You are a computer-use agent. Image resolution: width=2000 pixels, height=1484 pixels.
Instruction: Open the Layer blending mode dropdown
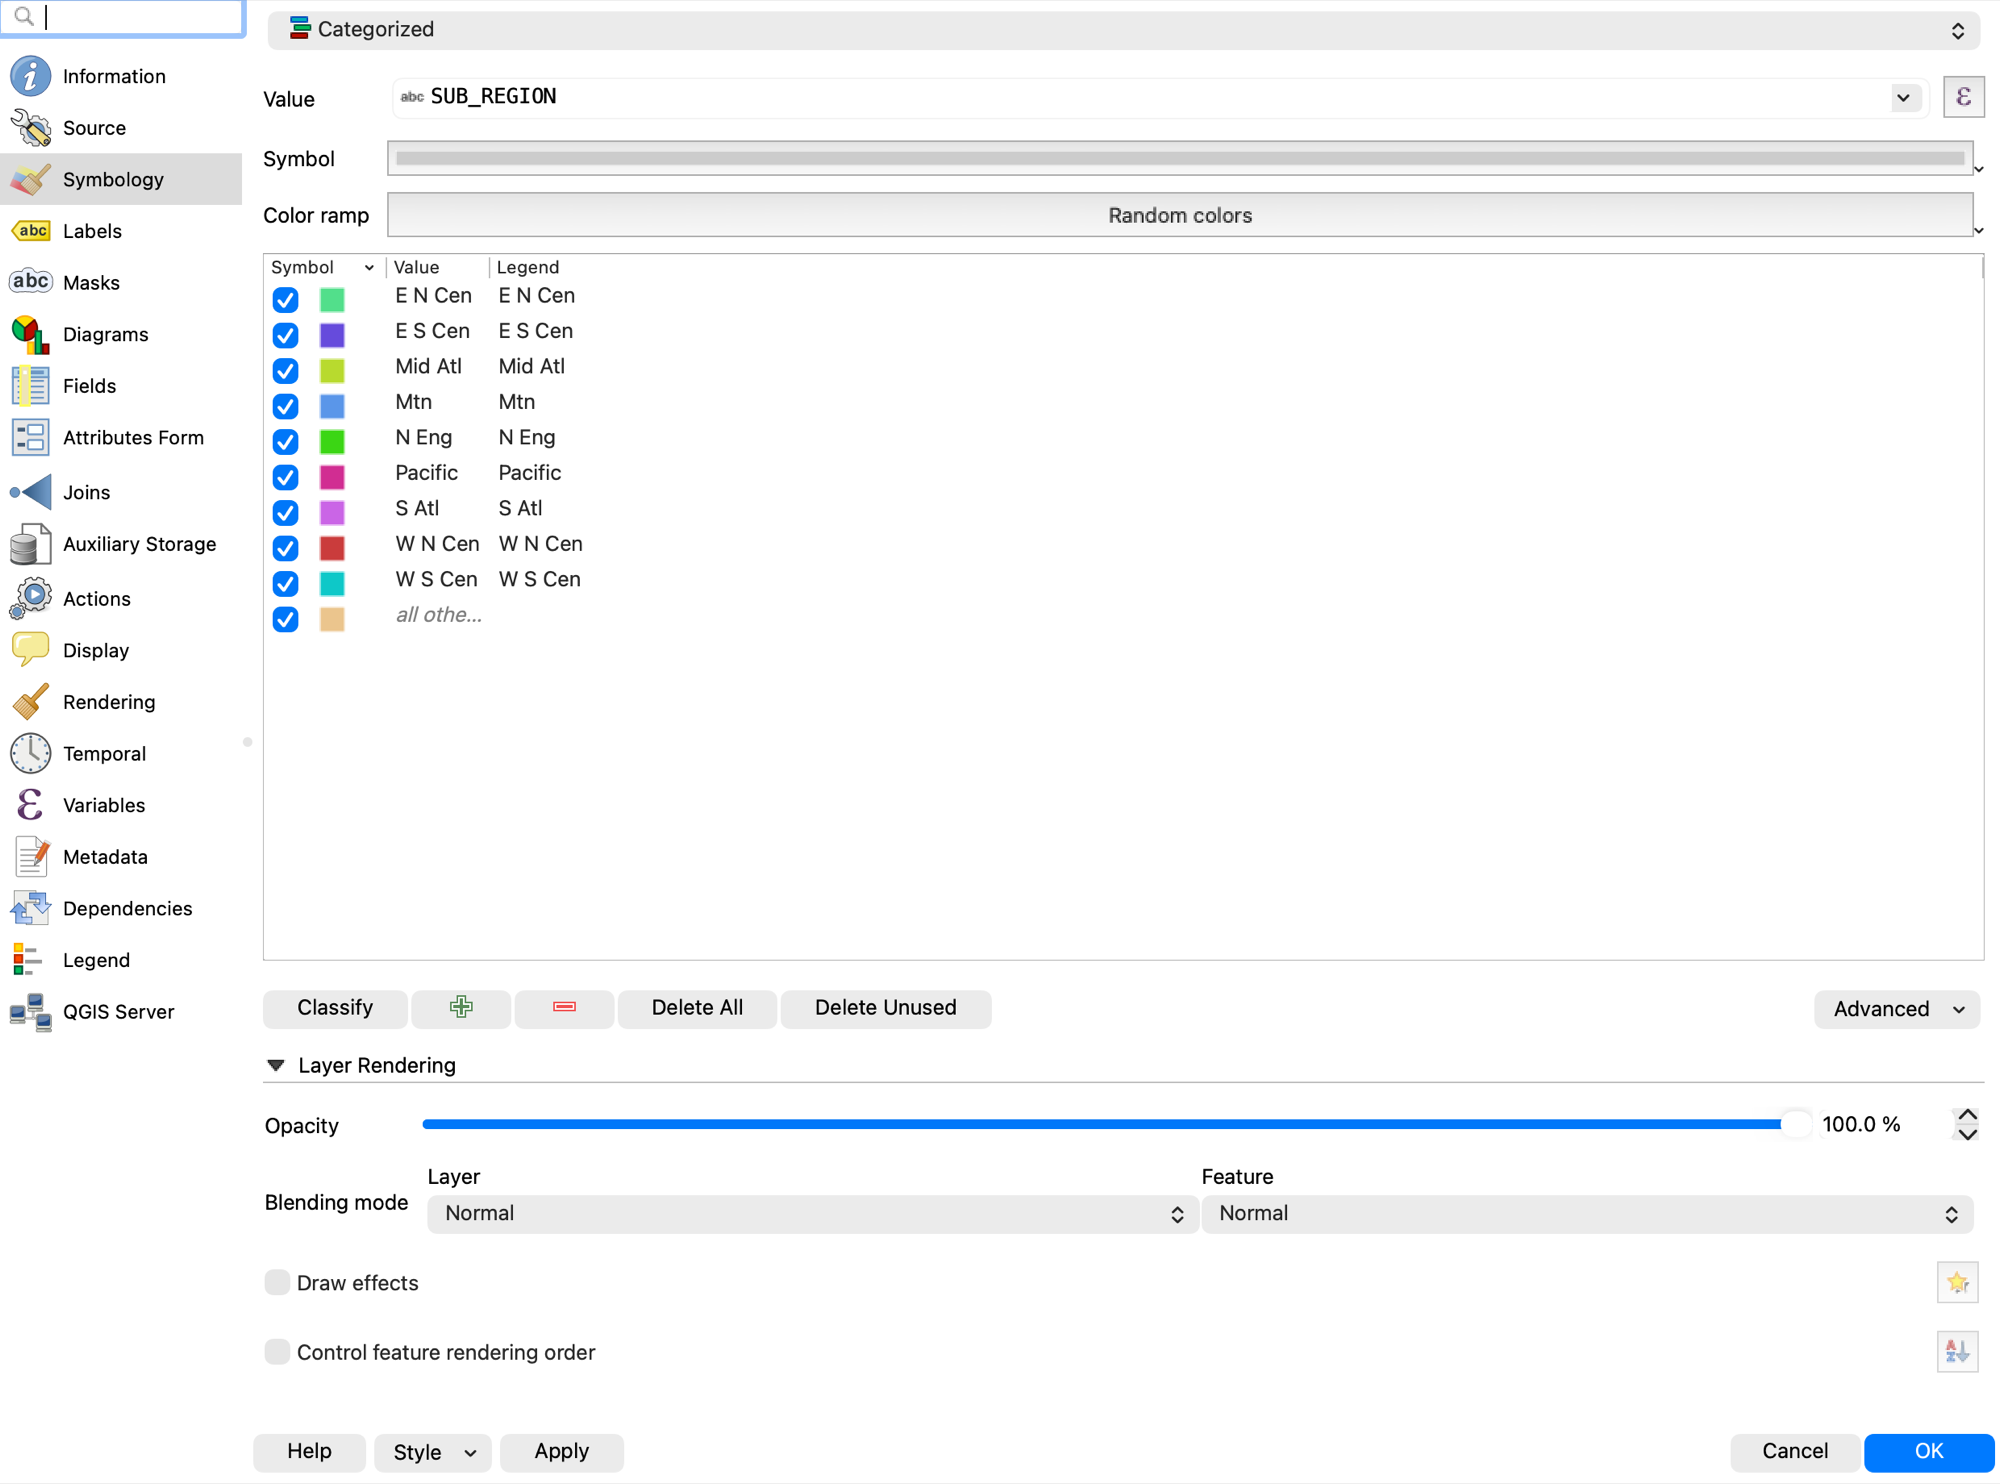click(811, 1213)
